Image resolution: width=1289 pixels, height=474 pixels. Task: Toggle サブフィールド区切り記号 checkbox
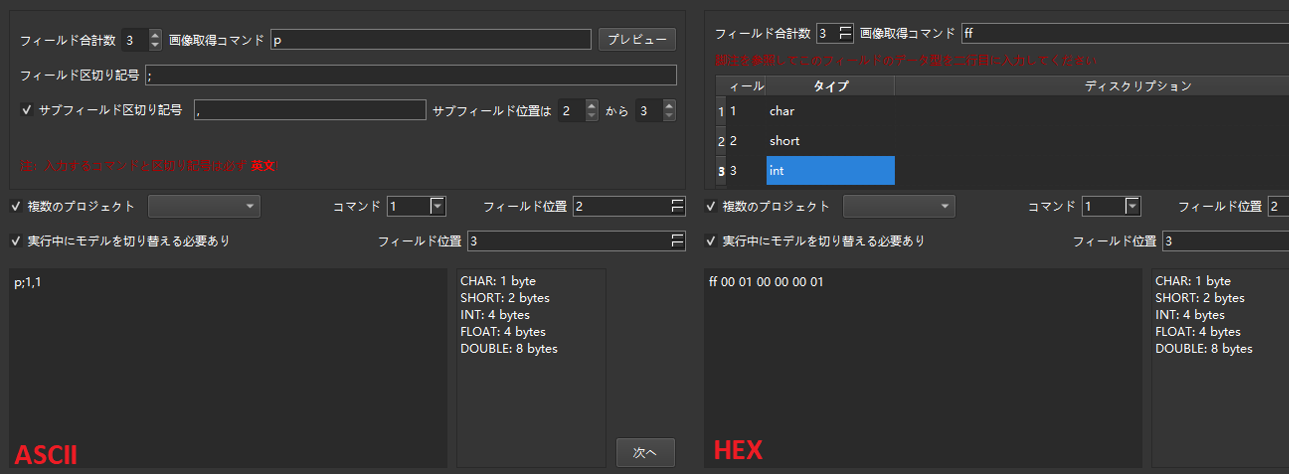pyautogui.click(x=27, y=110)
